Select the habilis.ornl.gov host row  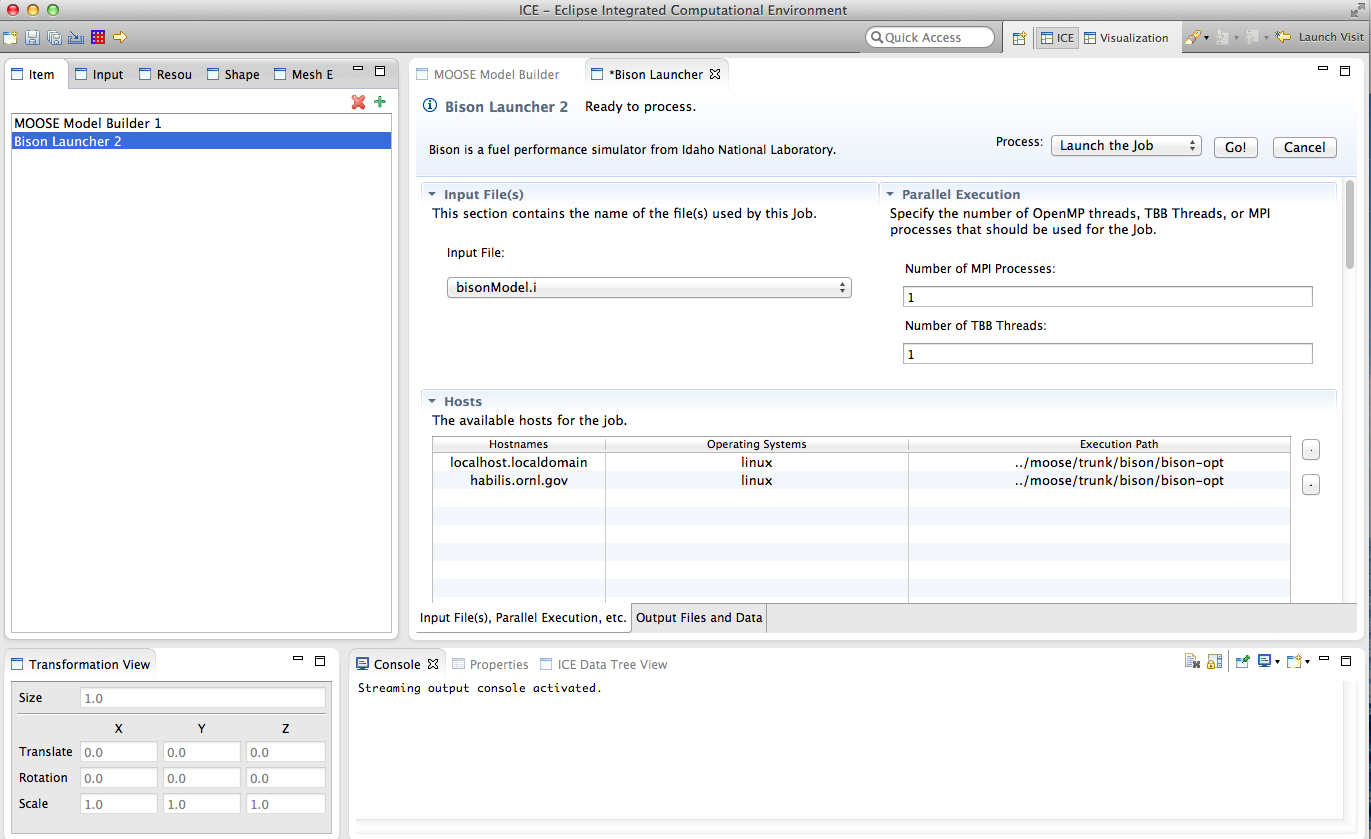(861, 481)
